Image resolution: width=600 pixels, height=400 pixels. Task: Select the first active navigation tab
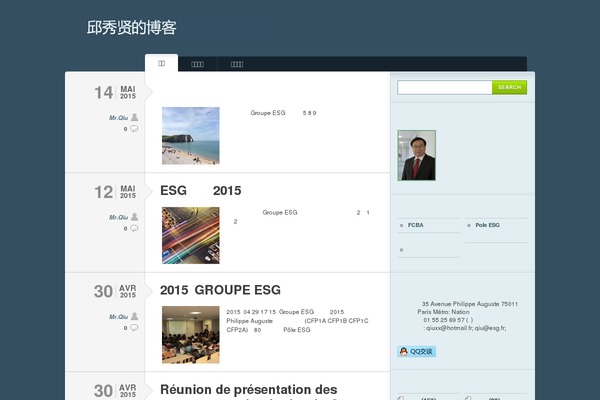161,63
